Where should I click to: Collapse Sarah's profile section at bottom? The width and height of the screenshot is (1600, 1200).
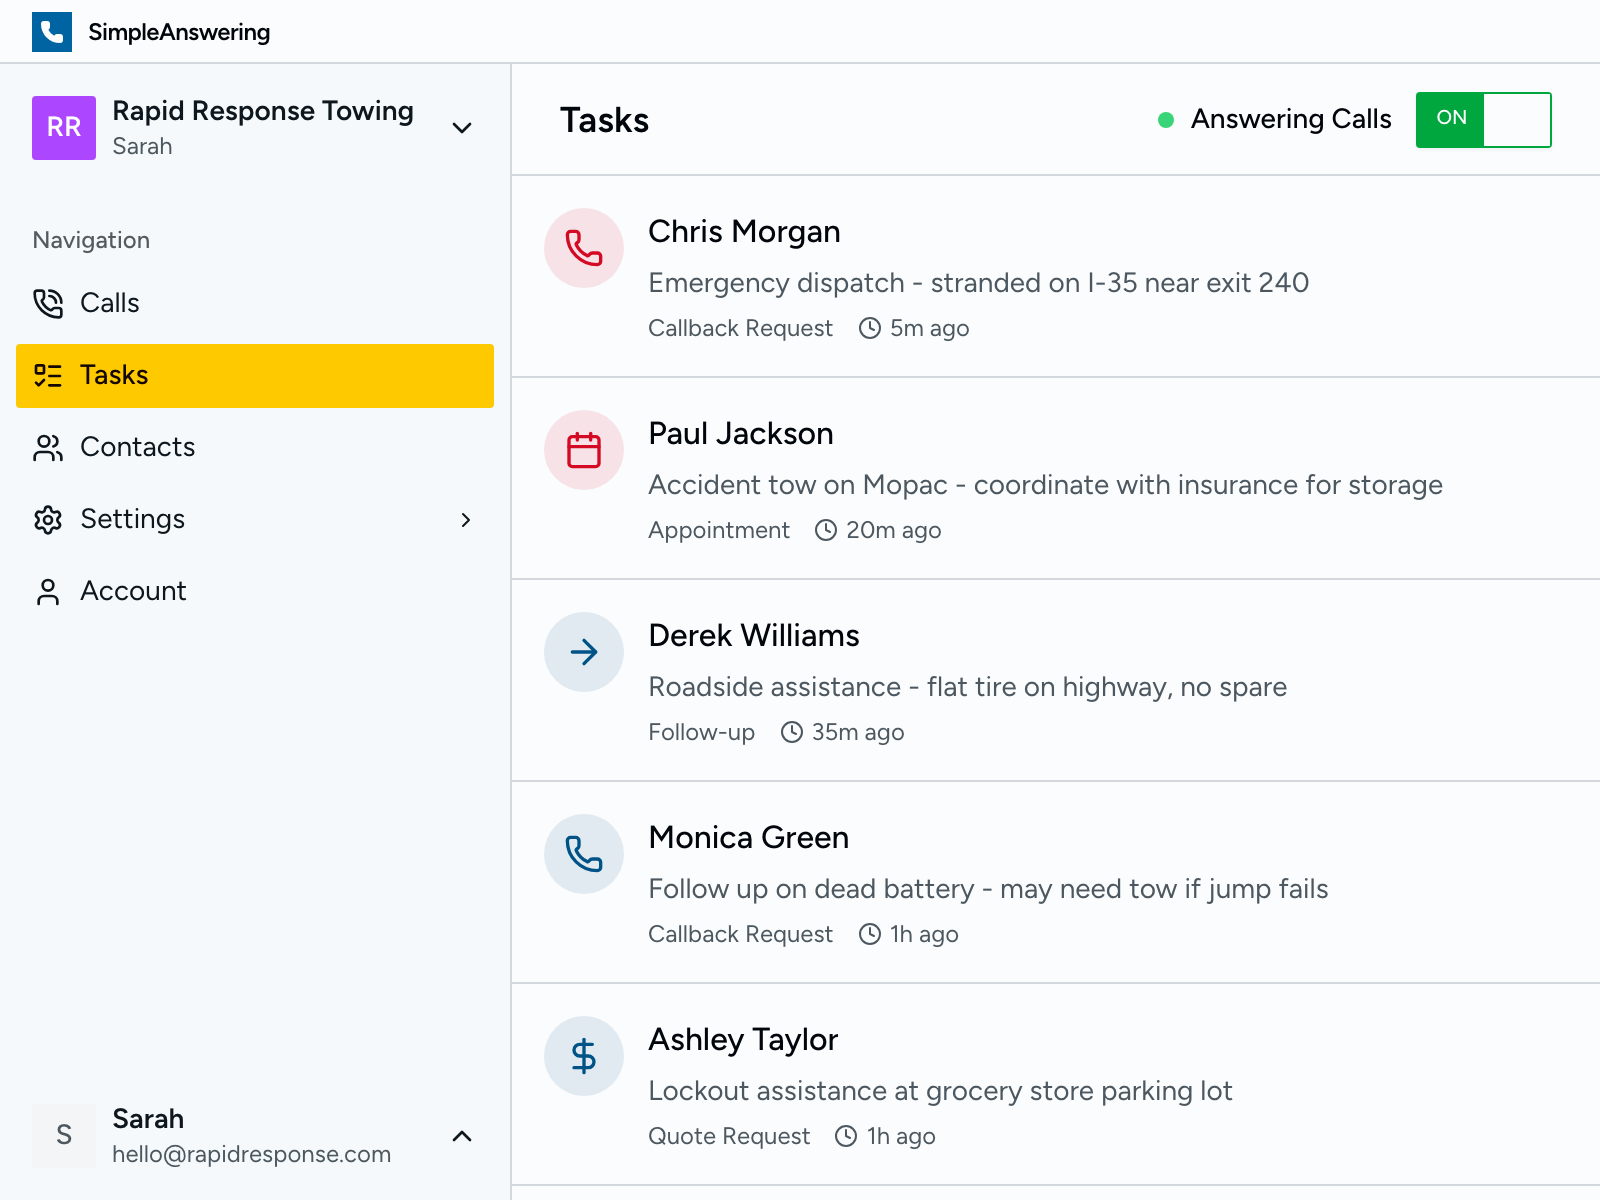pyautogui.click(x=461, y=1136)
